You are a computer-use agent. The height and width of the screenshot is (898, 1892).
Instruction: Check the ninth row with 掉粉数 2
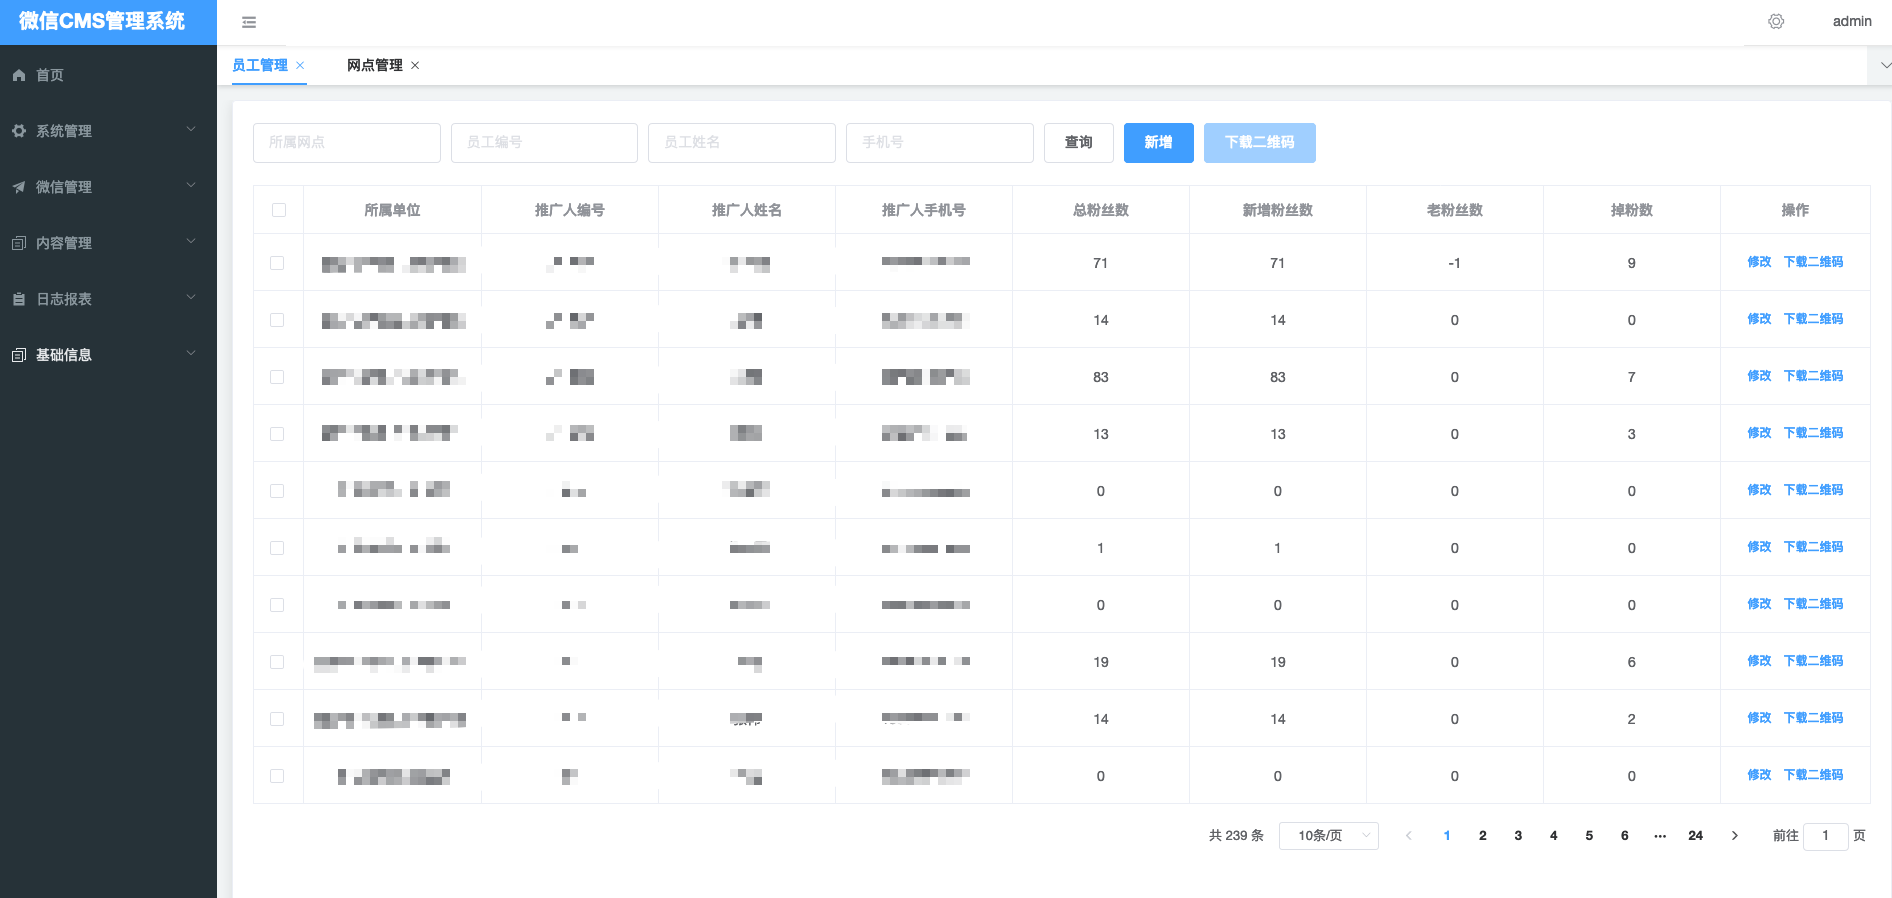pos(277,719)
